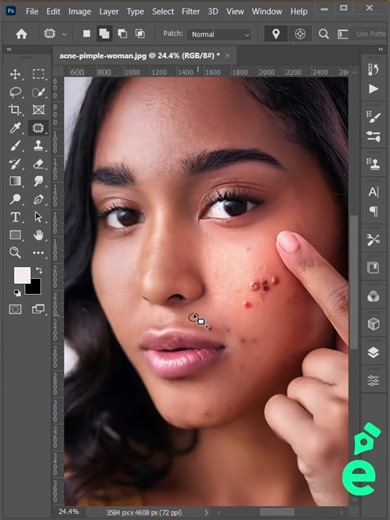Toggle Add to selection mode

(104, 34)
